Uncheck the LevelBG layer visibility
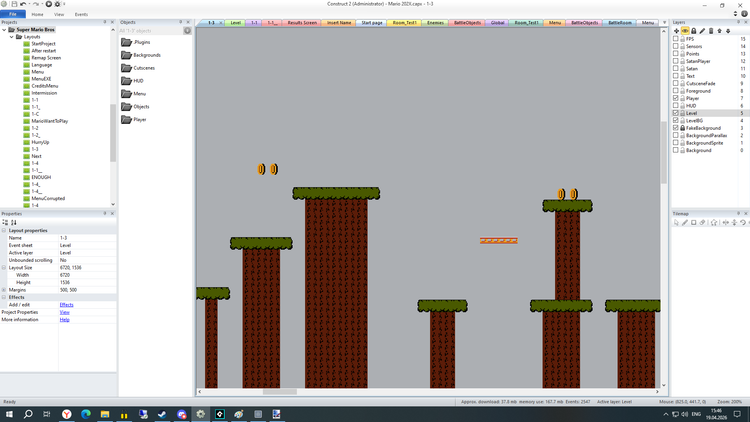750x422 pixels. (x=676, y=121)
